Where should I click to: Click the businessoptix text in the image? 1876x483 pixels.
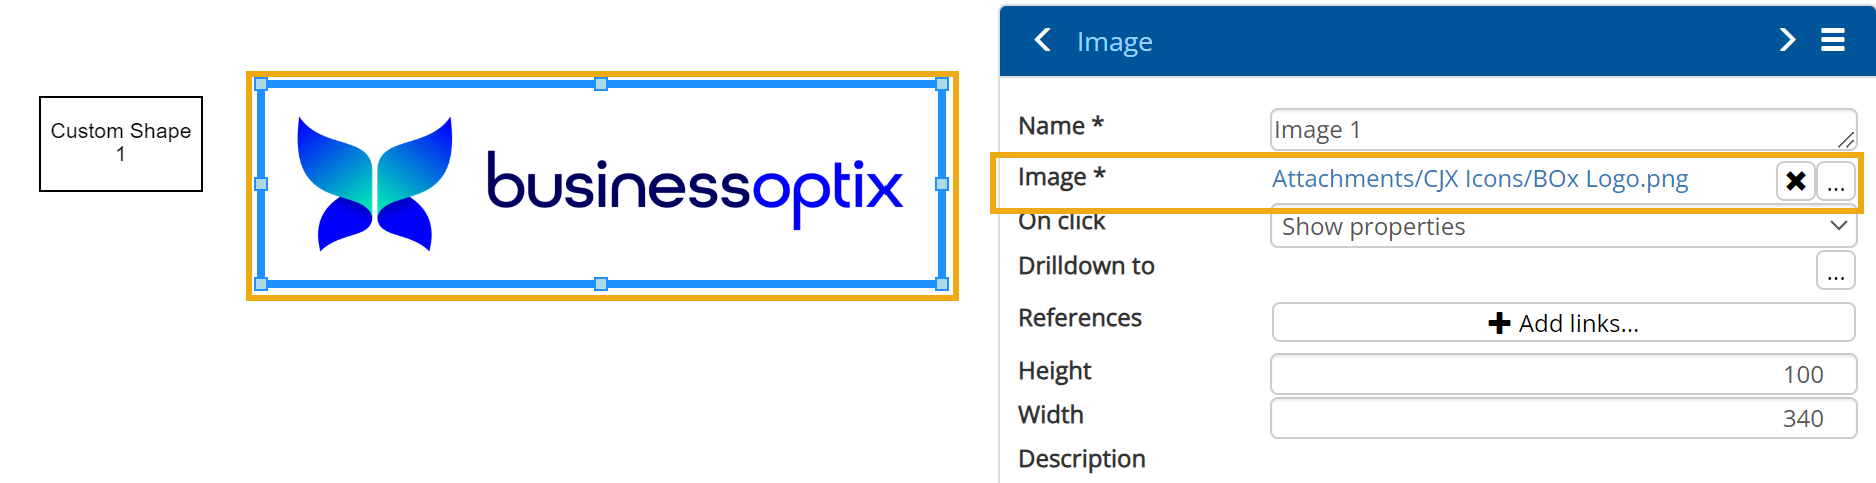694,186
